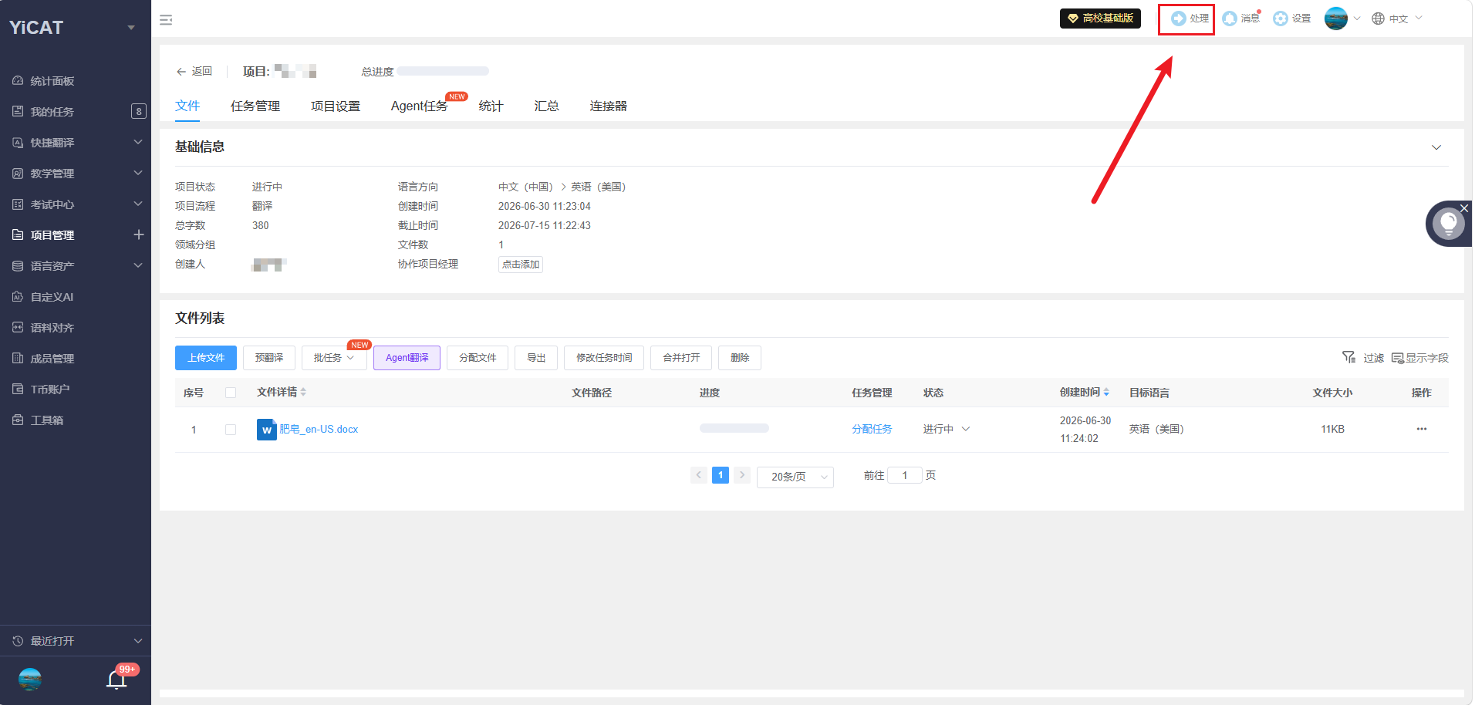The image size is (1476, 706).
Task: Toggle the select-all checkbox in table header
Action: [231, 393]
